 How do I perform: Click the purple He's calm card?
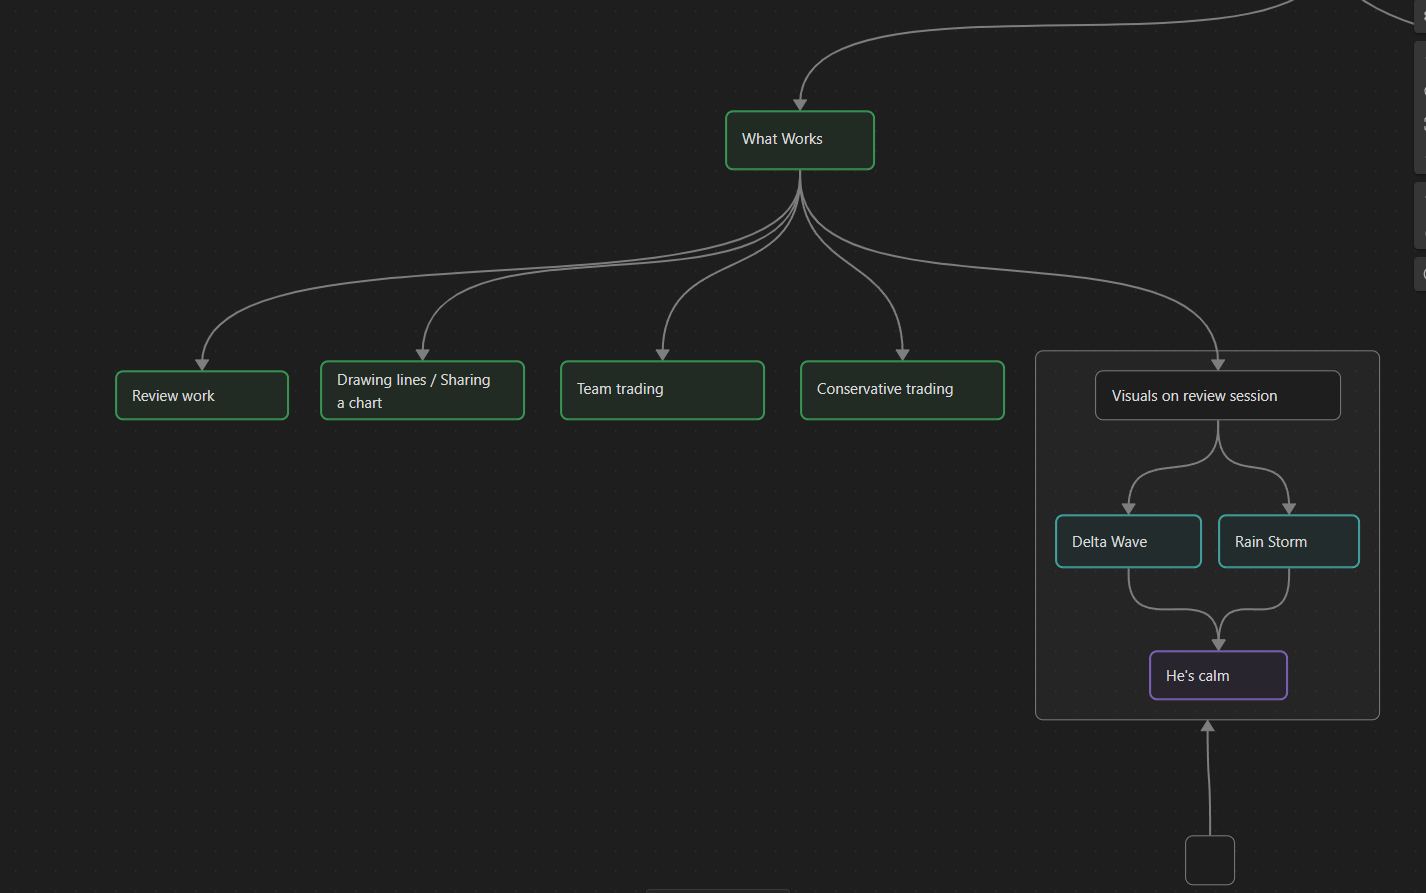point(1218,676)
